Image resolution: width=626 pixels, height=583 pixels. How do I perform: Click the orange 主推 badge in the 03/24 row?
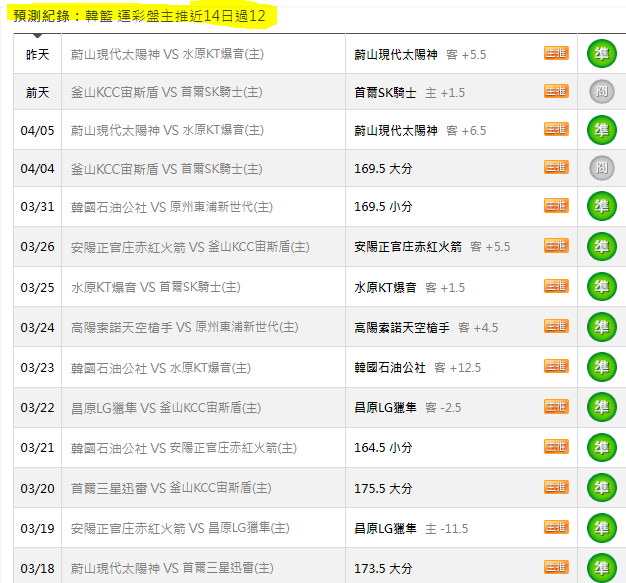556,326
